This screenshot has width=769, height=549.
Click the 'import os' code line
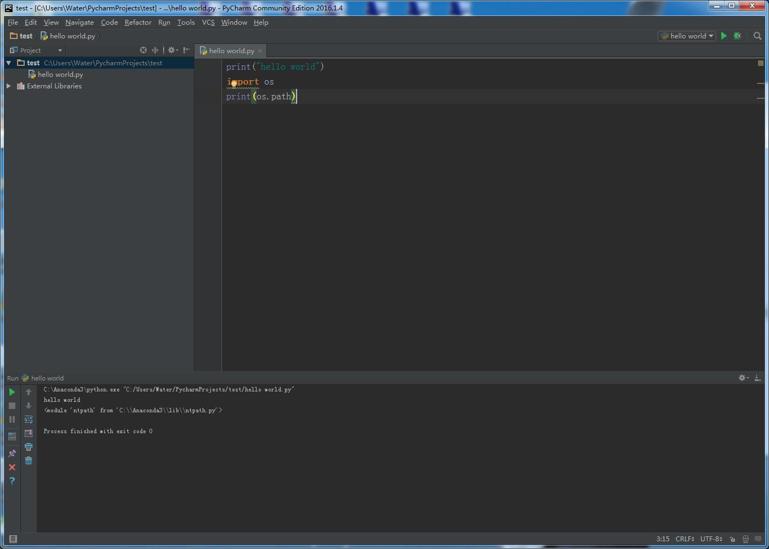click(x=250, y=82)
